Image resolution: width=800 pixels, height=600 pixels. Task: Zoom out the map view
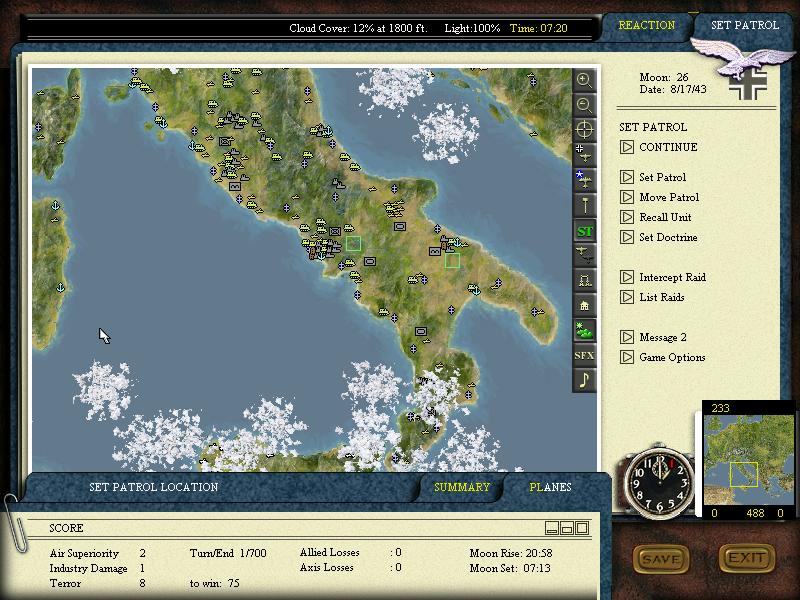(584, 105)
